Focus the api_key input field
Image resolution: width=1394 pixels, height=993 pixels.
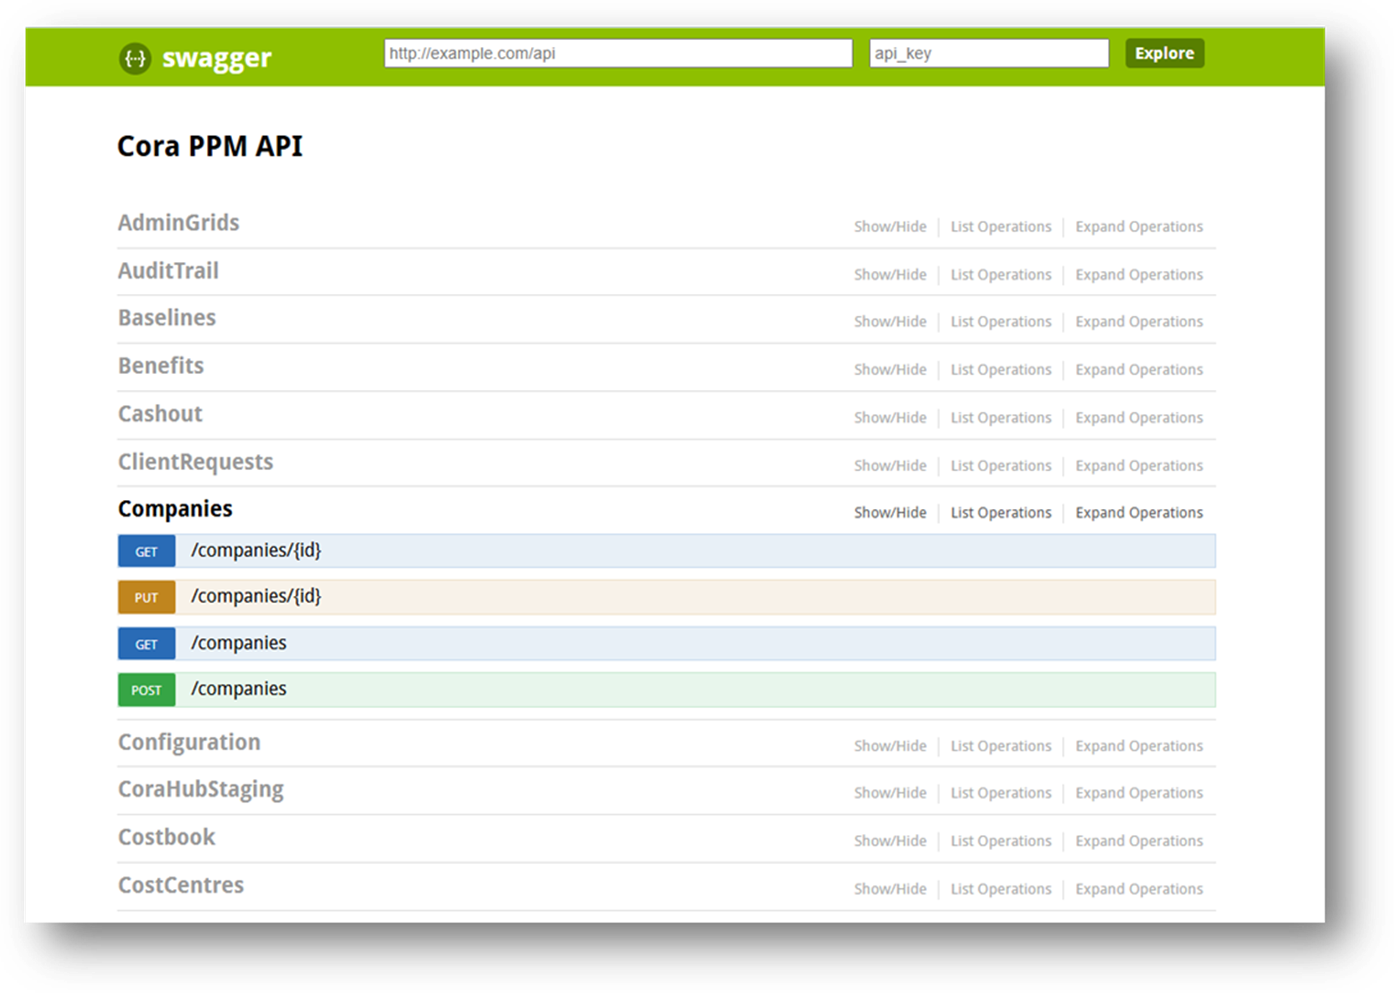click(x=989, y=53)
